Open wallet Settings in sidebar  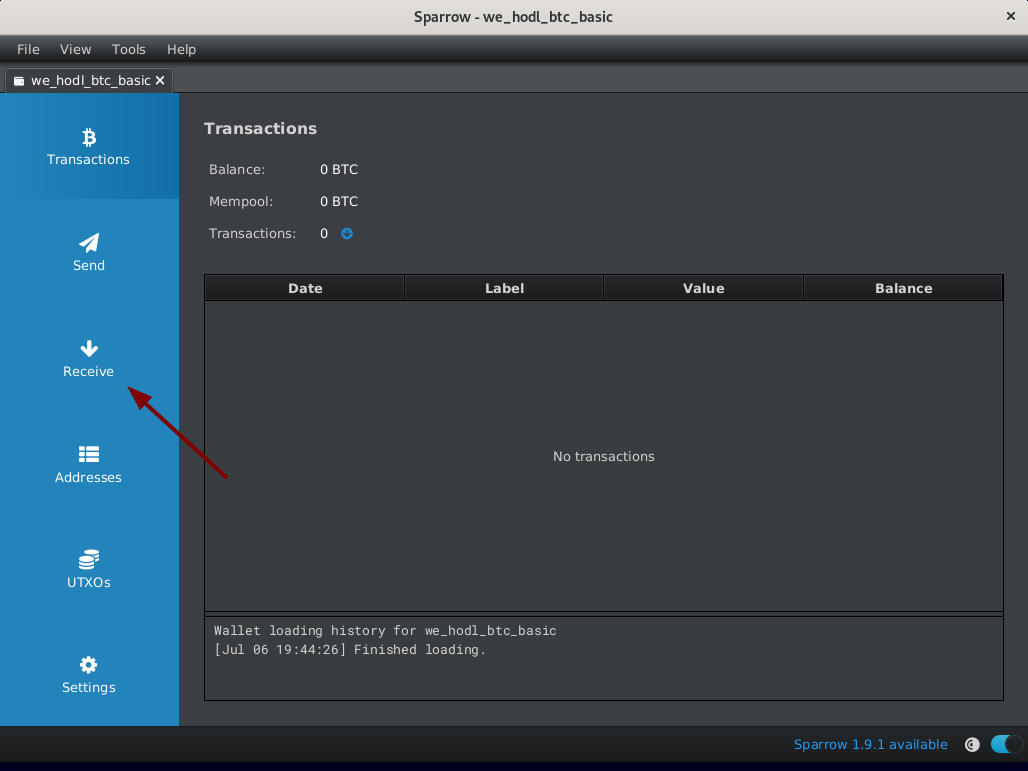pyautogui.click(x=89, y=675)
